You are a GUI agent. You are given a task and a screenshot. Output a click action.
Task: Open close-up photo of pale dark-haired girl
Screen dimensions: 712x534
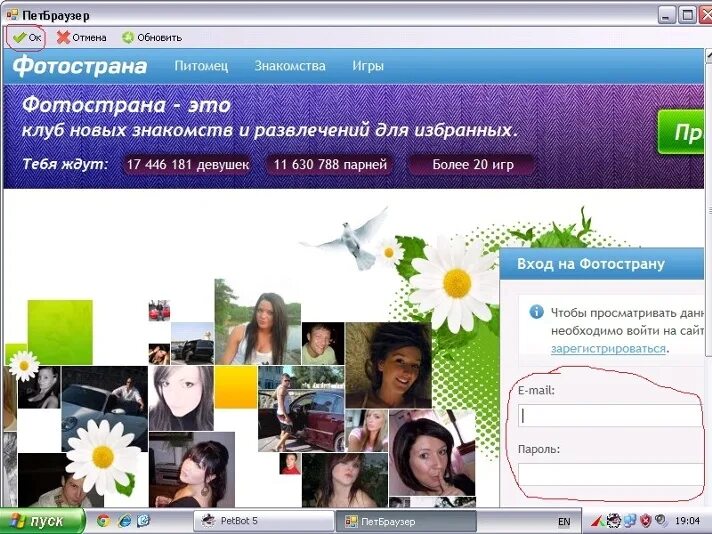click(x=181, y=398)
